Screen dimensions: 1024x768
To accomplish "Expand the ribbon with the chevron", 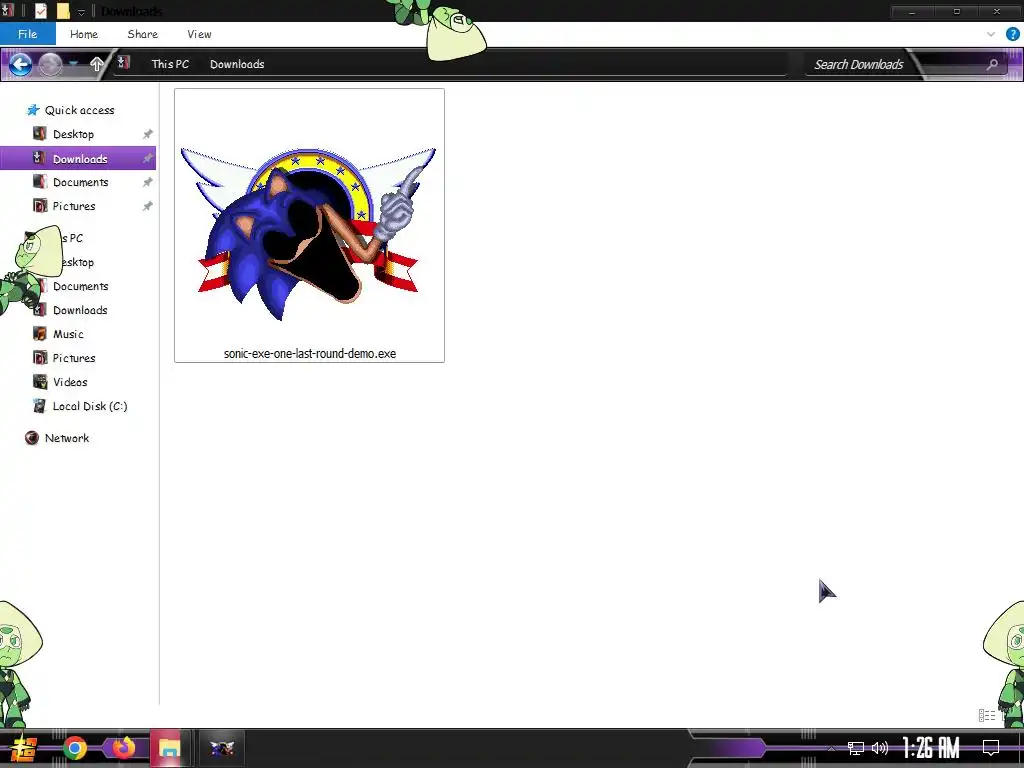I will [991, 34].
